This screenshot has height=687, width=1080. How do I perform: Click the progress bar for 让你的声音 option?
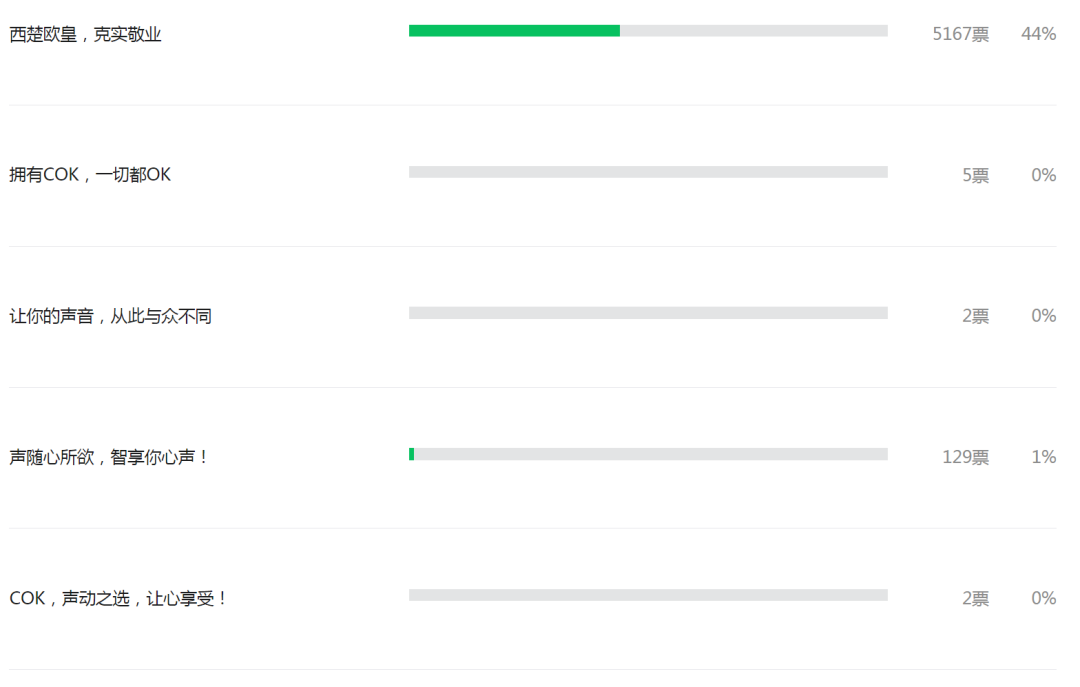coord(648,313)
